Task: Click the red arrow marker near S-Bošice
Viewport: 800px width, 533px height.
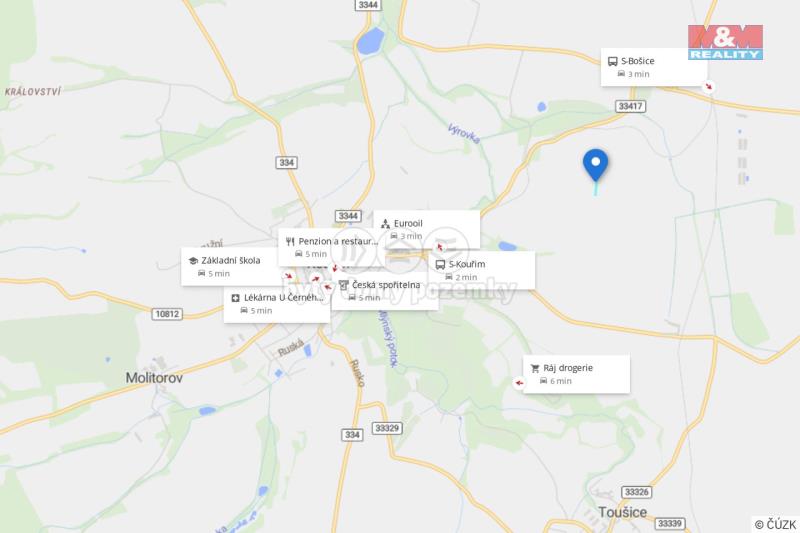Action: pos(708,87)
